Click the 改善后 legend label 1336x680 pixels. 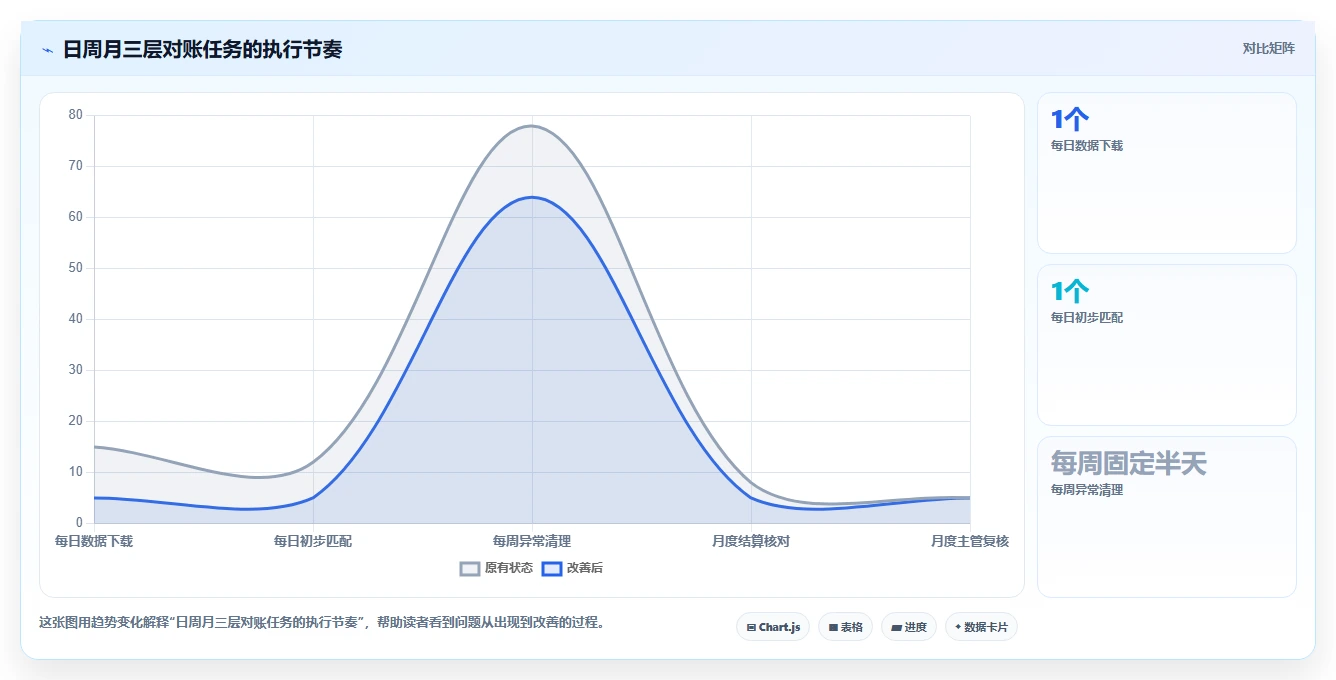tap(585, 568)
